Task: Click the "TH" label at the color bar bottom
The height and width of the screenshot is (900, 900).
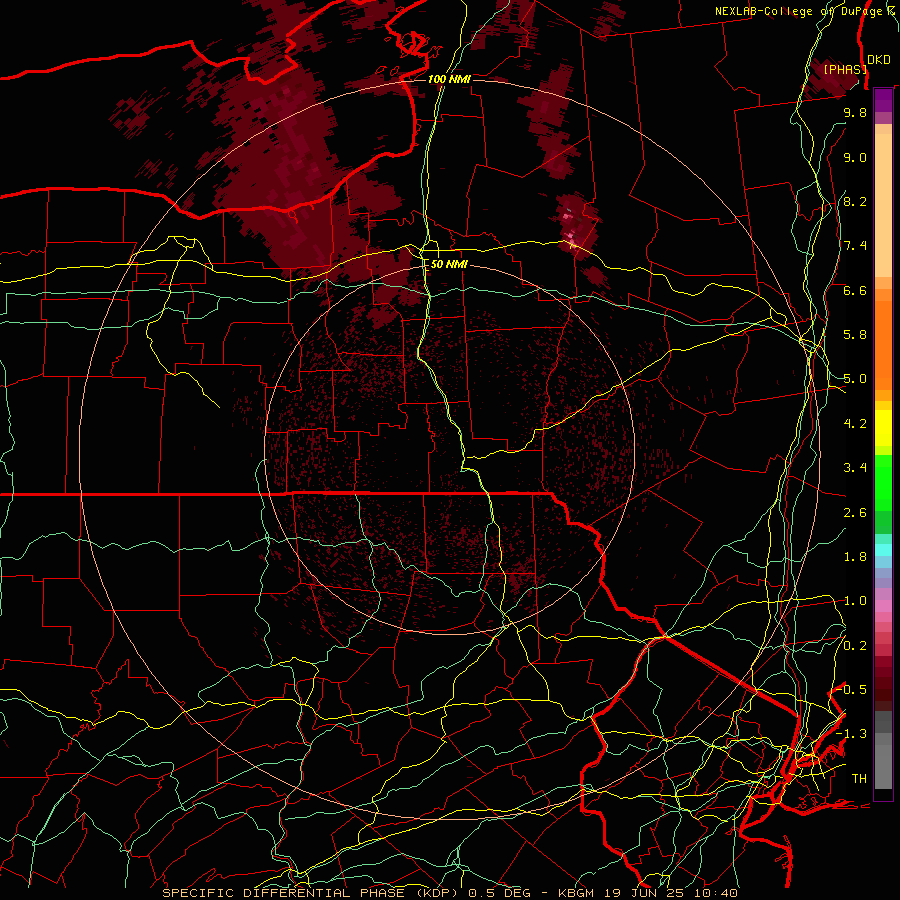Action: [859, 779]
